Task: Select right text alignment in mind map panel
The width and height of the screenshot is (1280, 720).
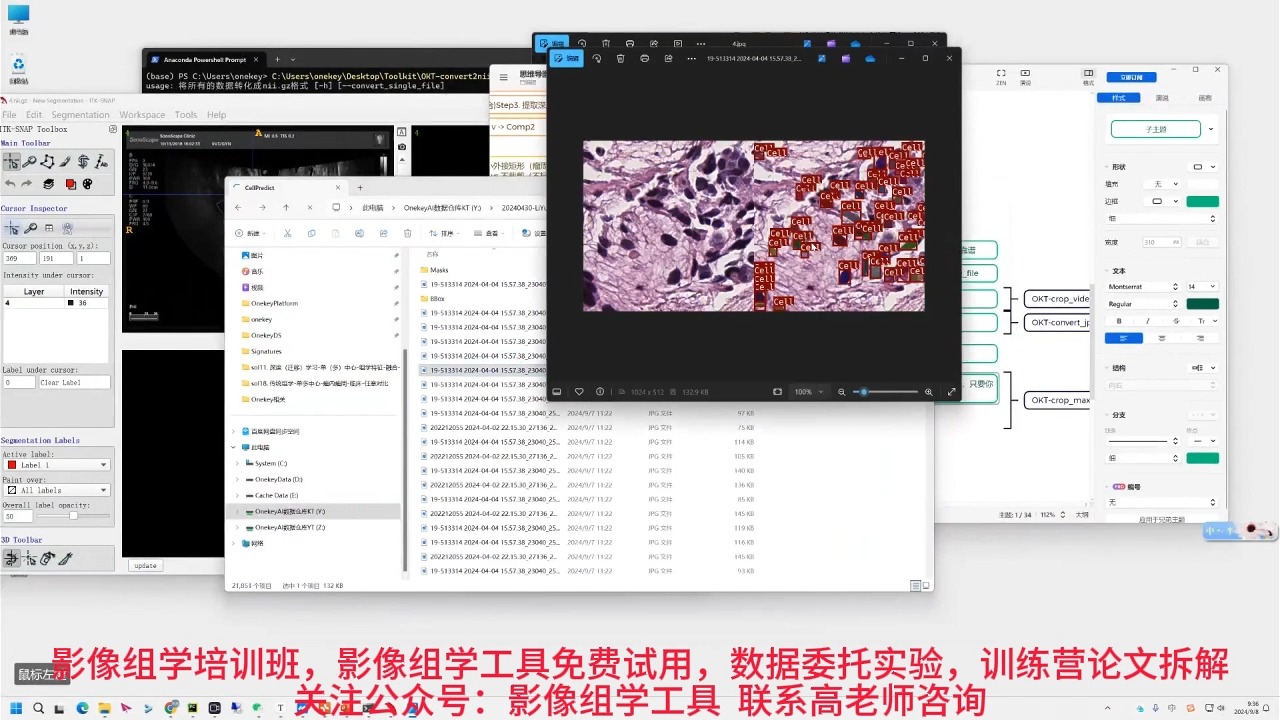Action: 1200,338
